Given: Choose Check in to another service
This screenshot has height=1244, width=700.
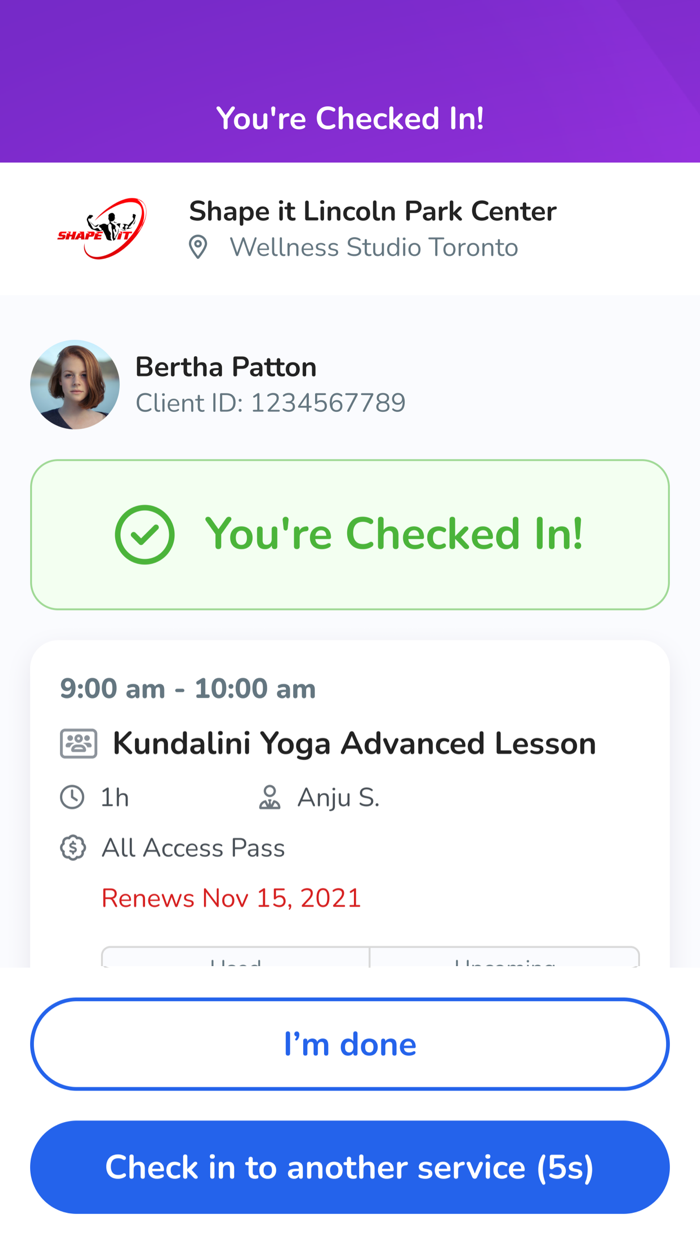Looking at the screenshot, I should [x=349, y=1167].
